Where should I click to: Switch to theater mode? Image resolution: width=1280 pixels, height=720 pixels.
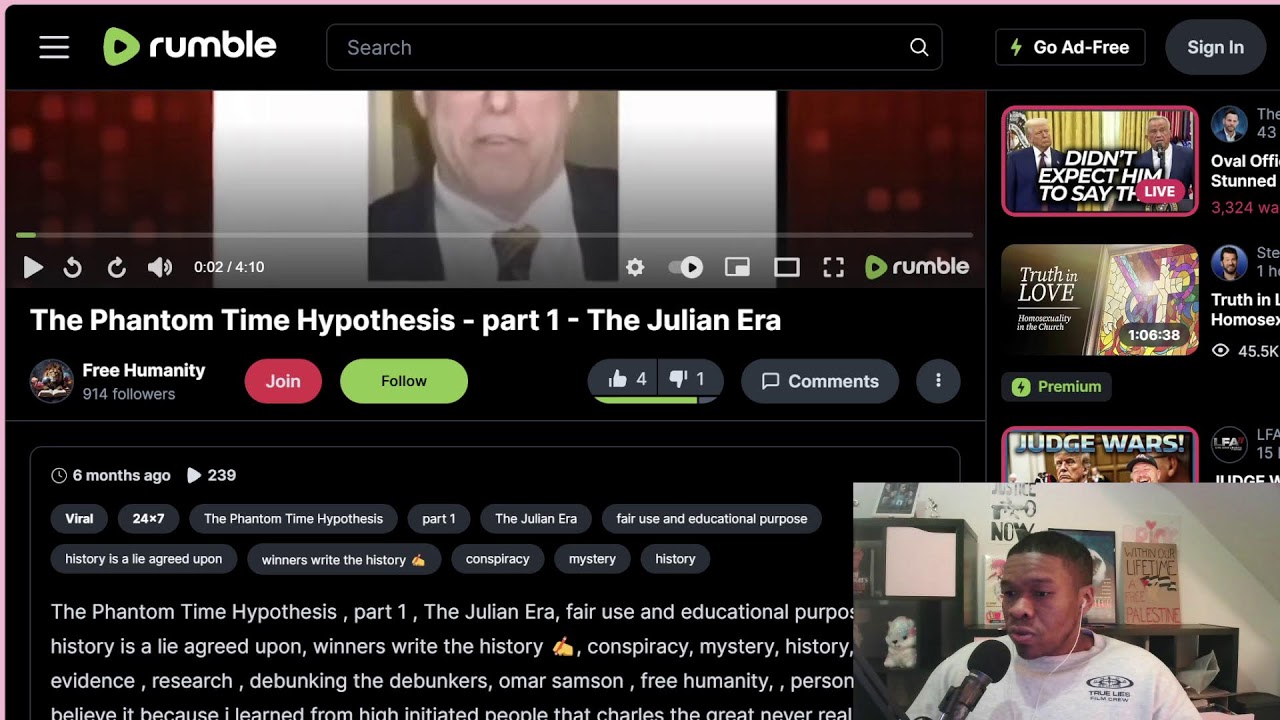click(x=787, y=267)
